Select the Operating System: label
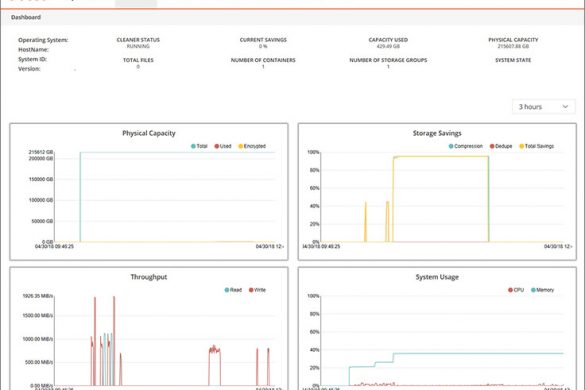This screenshot has height=390, width=585. (x=43, y=40)
